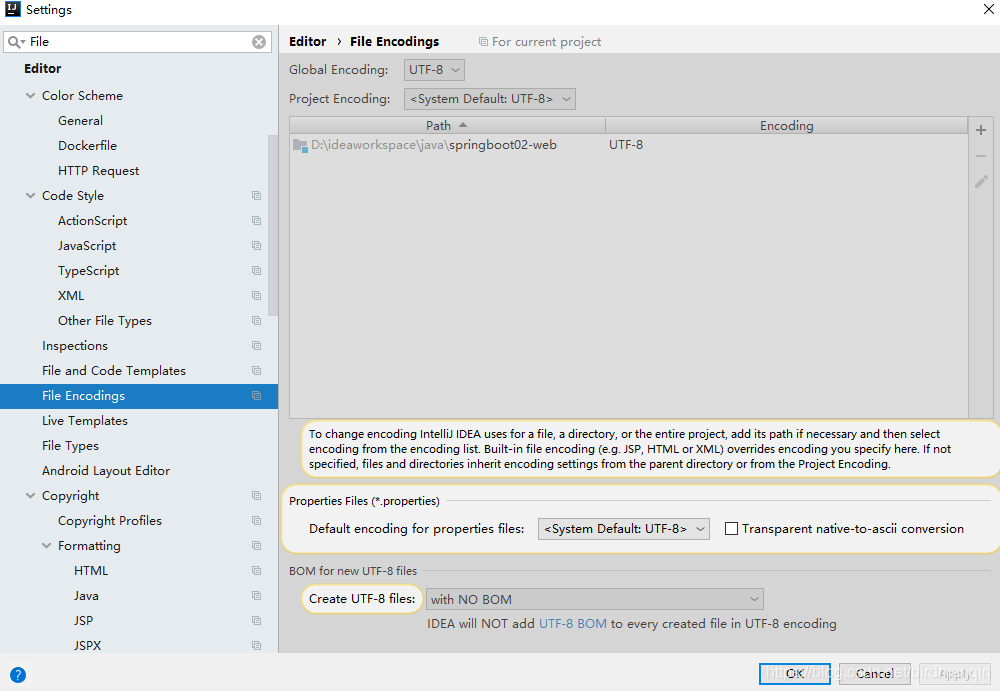This screenshot has height=691, width=1000.
Task: Click project-level icon beside Other File Types
Action: pos(256,320)
